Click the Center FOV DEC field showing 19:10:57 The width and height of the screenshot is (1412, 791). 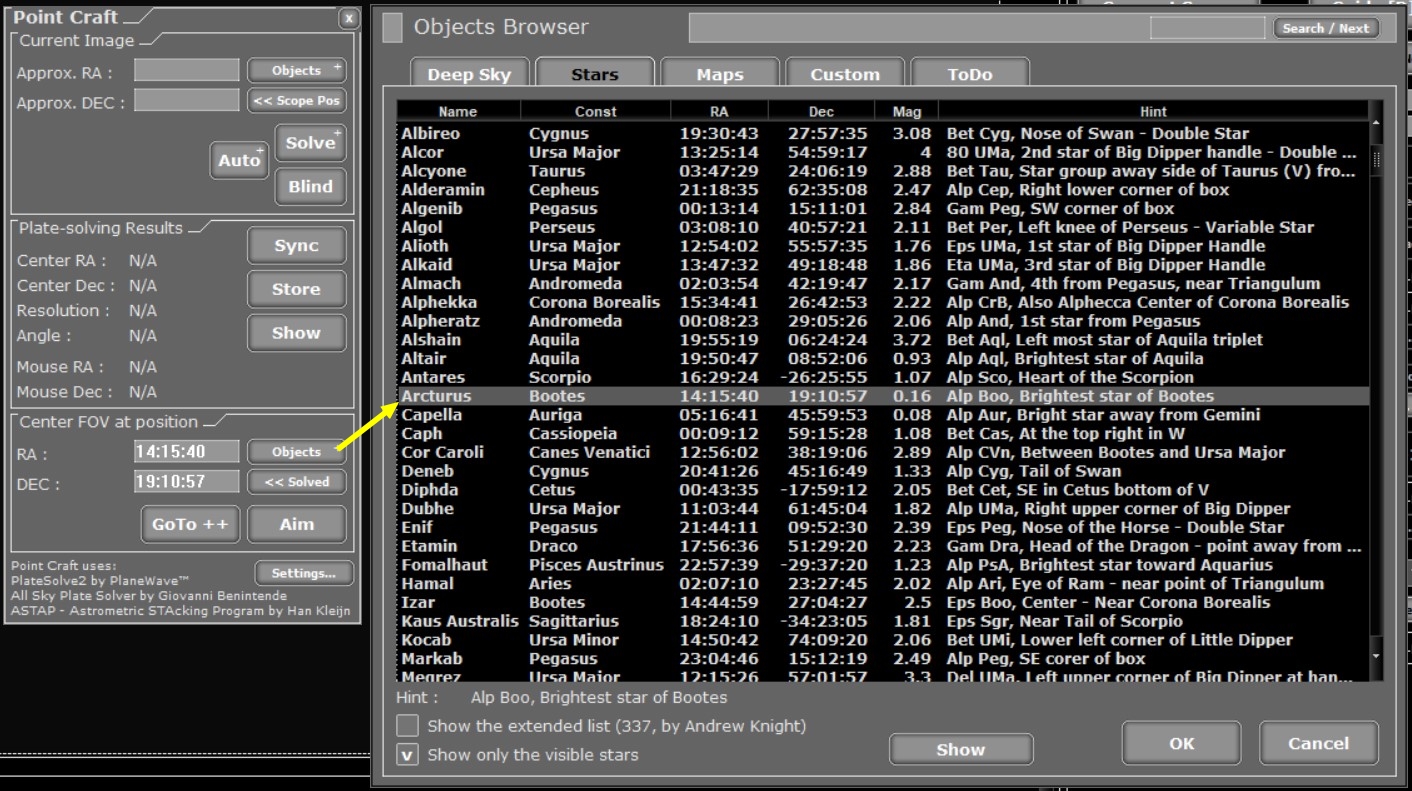(x=187, y=482)
